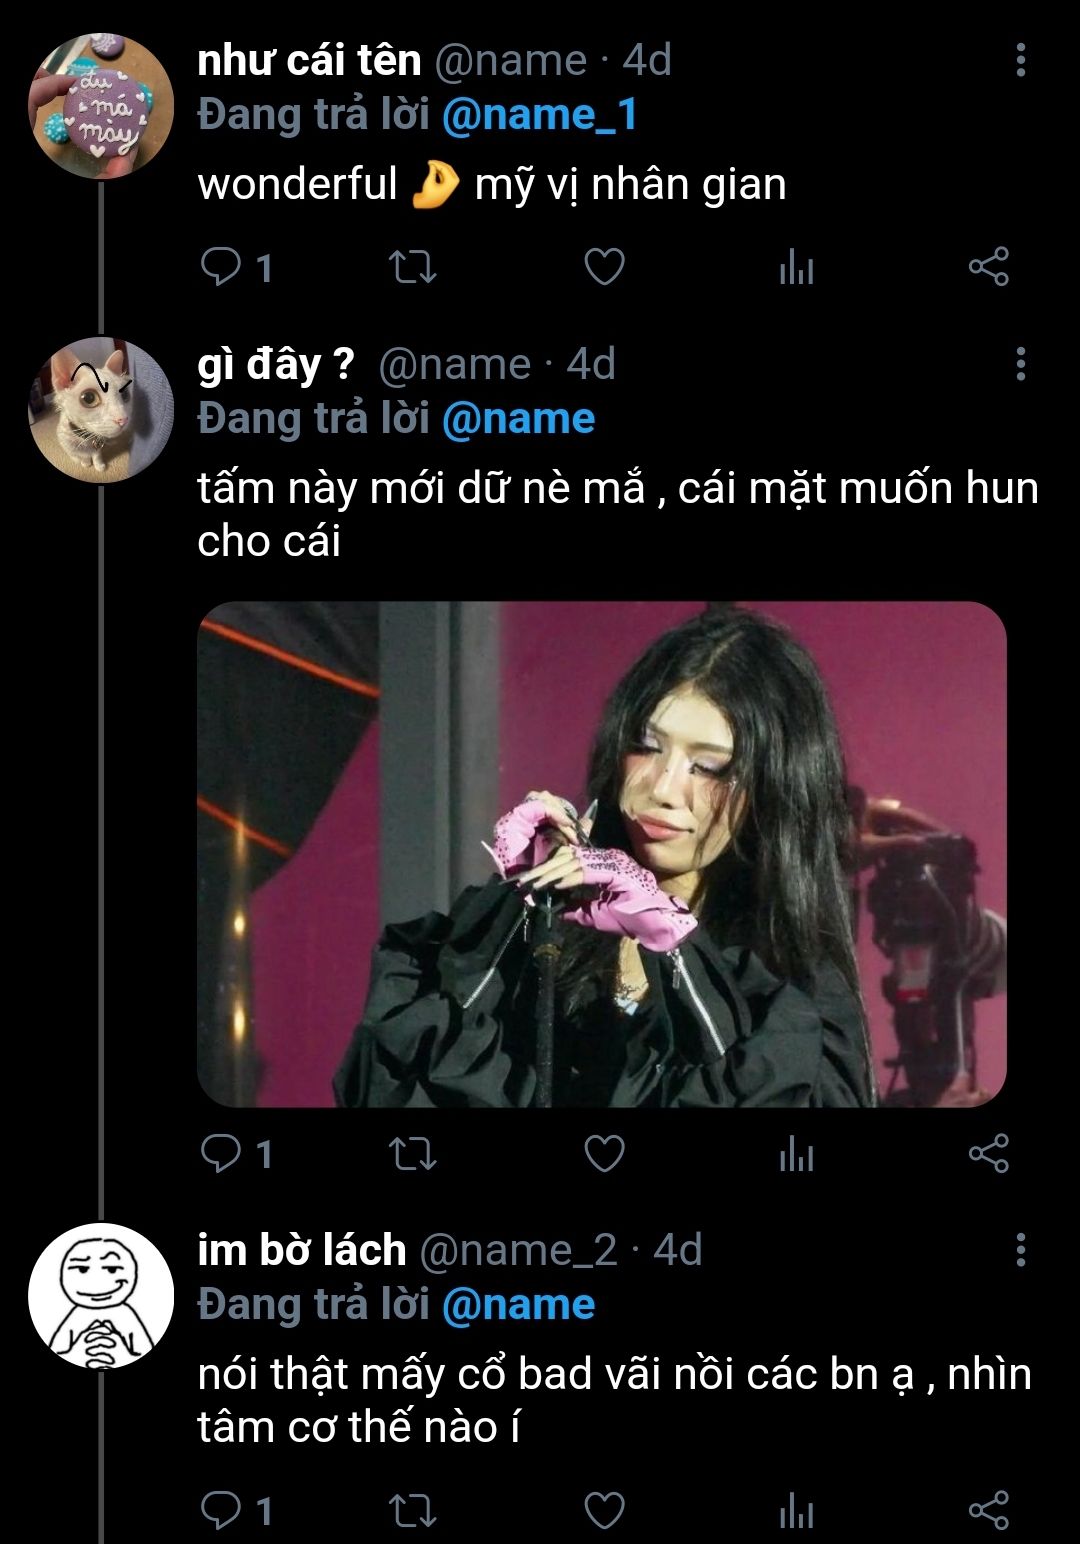Retweet the "wonderful mỹ vị nhân gian" tweet
Viewport: 1080px width, 1544px height.
tap(412, 267)
